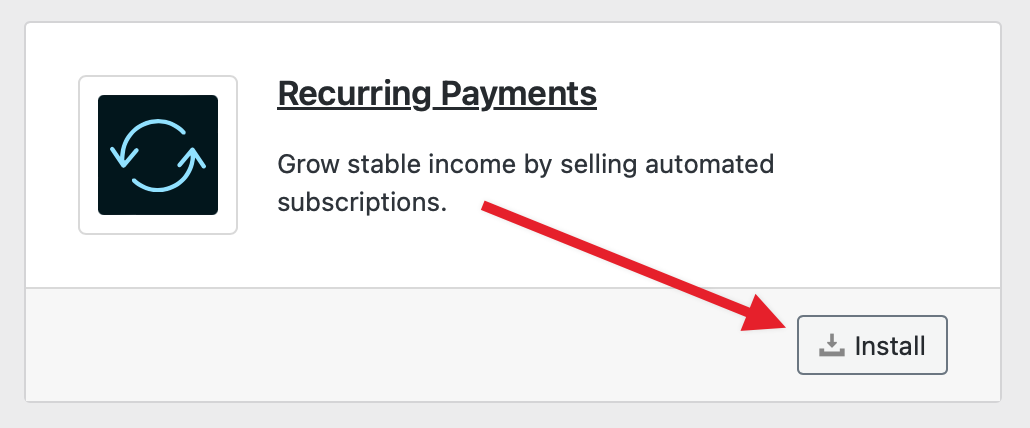1030x428 pixels.
Task: Click the gray footer bar left of Install
Action: click(400, 345)
